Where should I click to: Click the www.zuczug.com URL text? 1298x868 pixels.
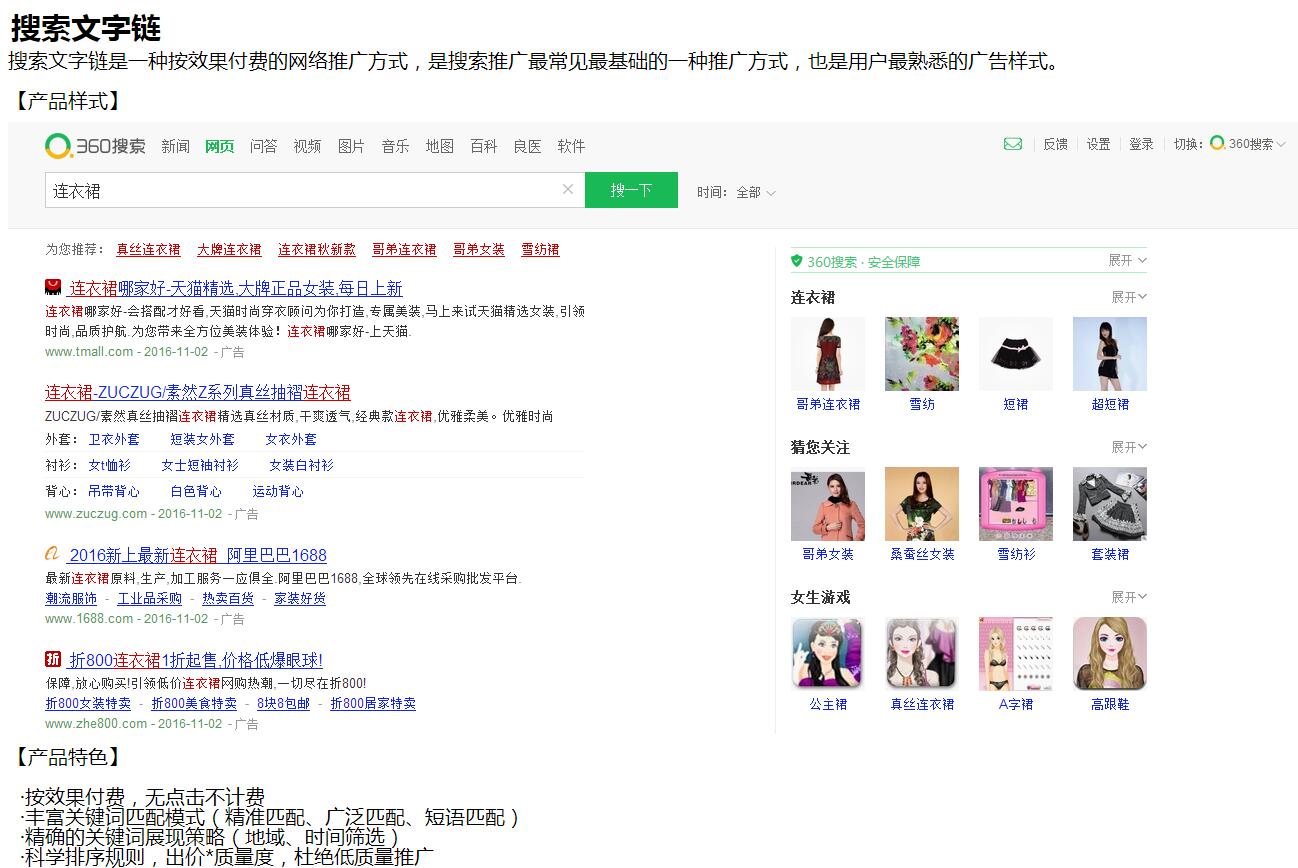pyautogui.click(x=96, y=513)
